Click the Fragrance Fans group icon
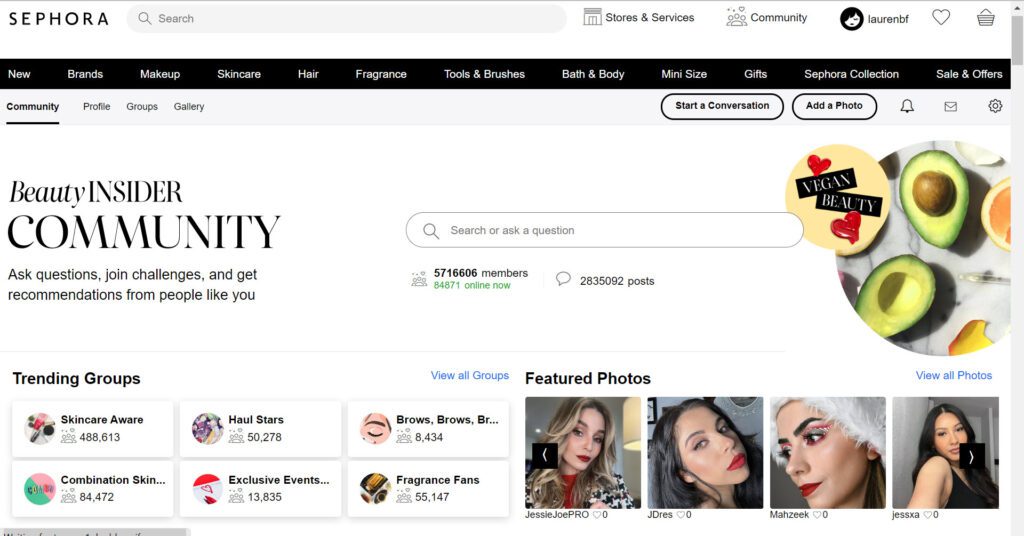Viewport: 1024px width, 536px height. tap(376, 489)
